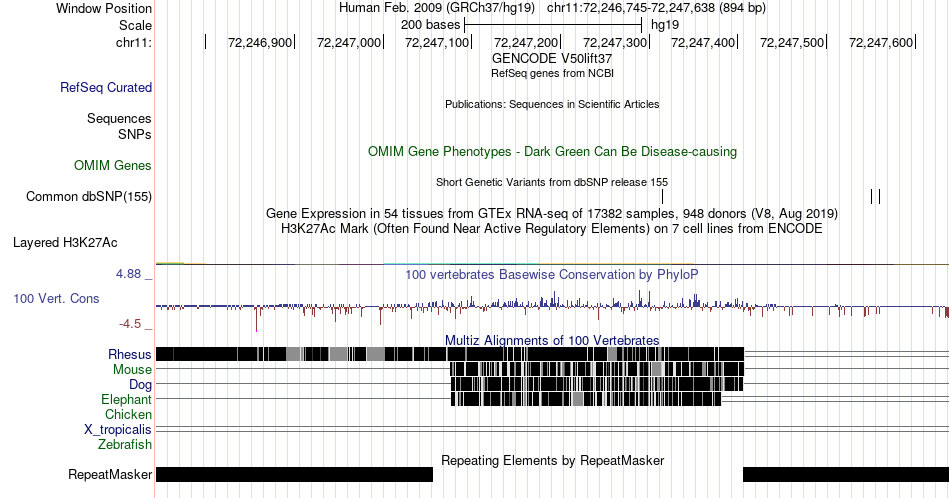Image resolution: width=950 pixels, height=498 pixels.
Task: Click the Human Feb. 2009 (GRCh37/hg19) assembly text
Action: coord(437,8)
